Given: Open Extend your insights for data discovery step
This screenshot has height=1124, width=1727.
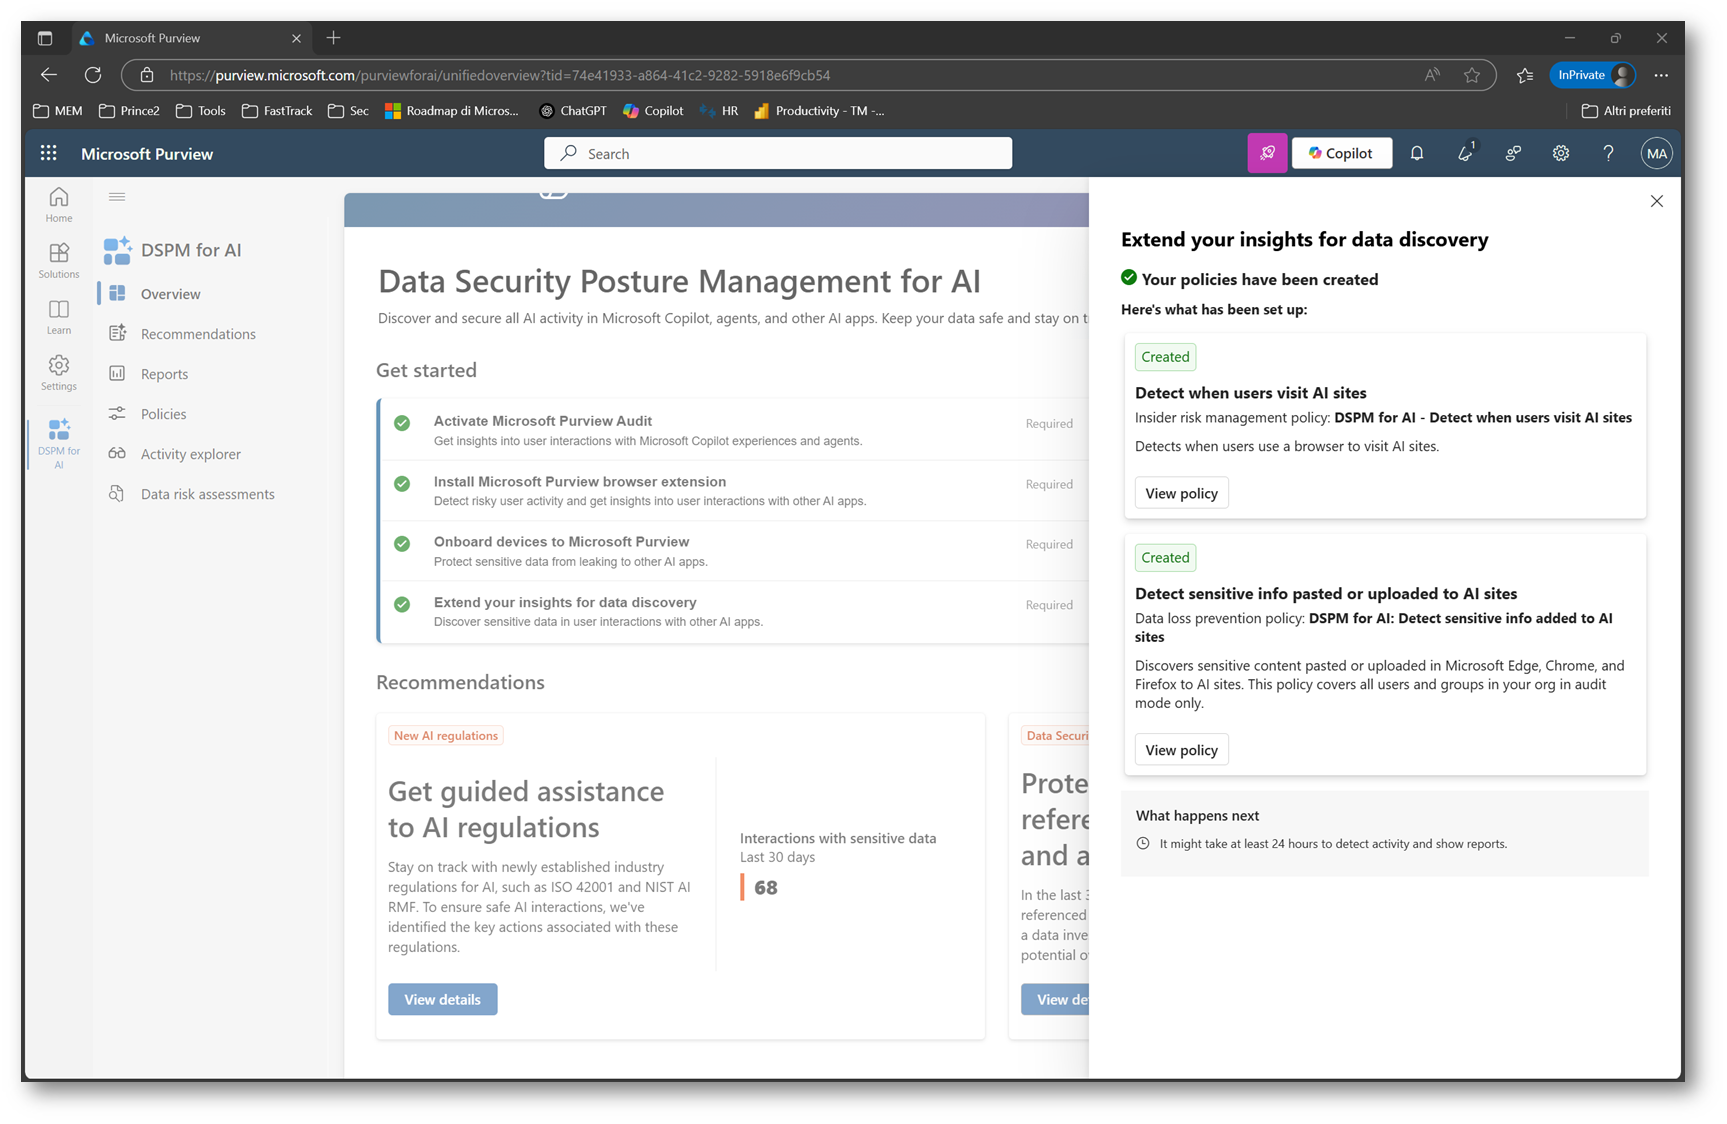Looking at the screenshot, I should pos(734,611).
